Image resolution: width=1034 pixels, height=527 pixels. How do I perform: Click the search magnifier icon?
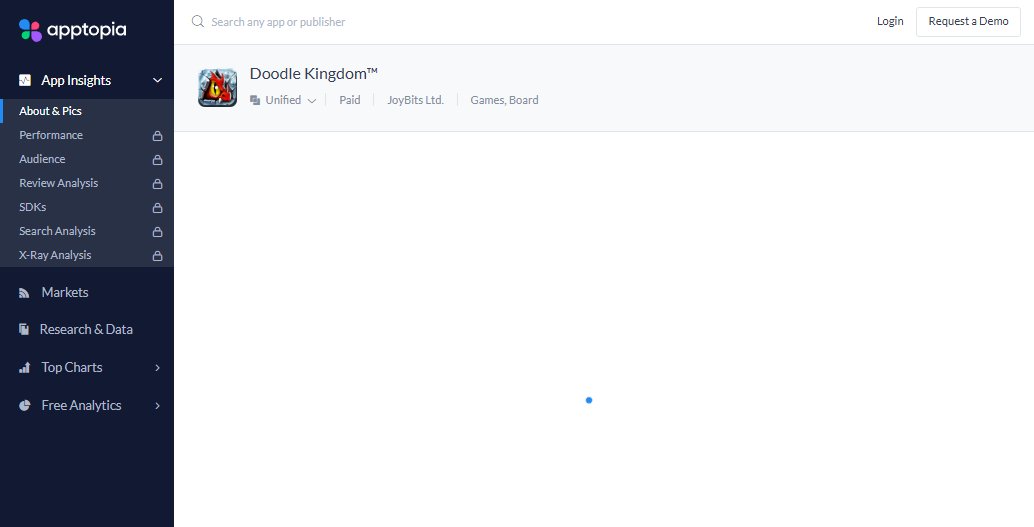click(x=198, y=22)
